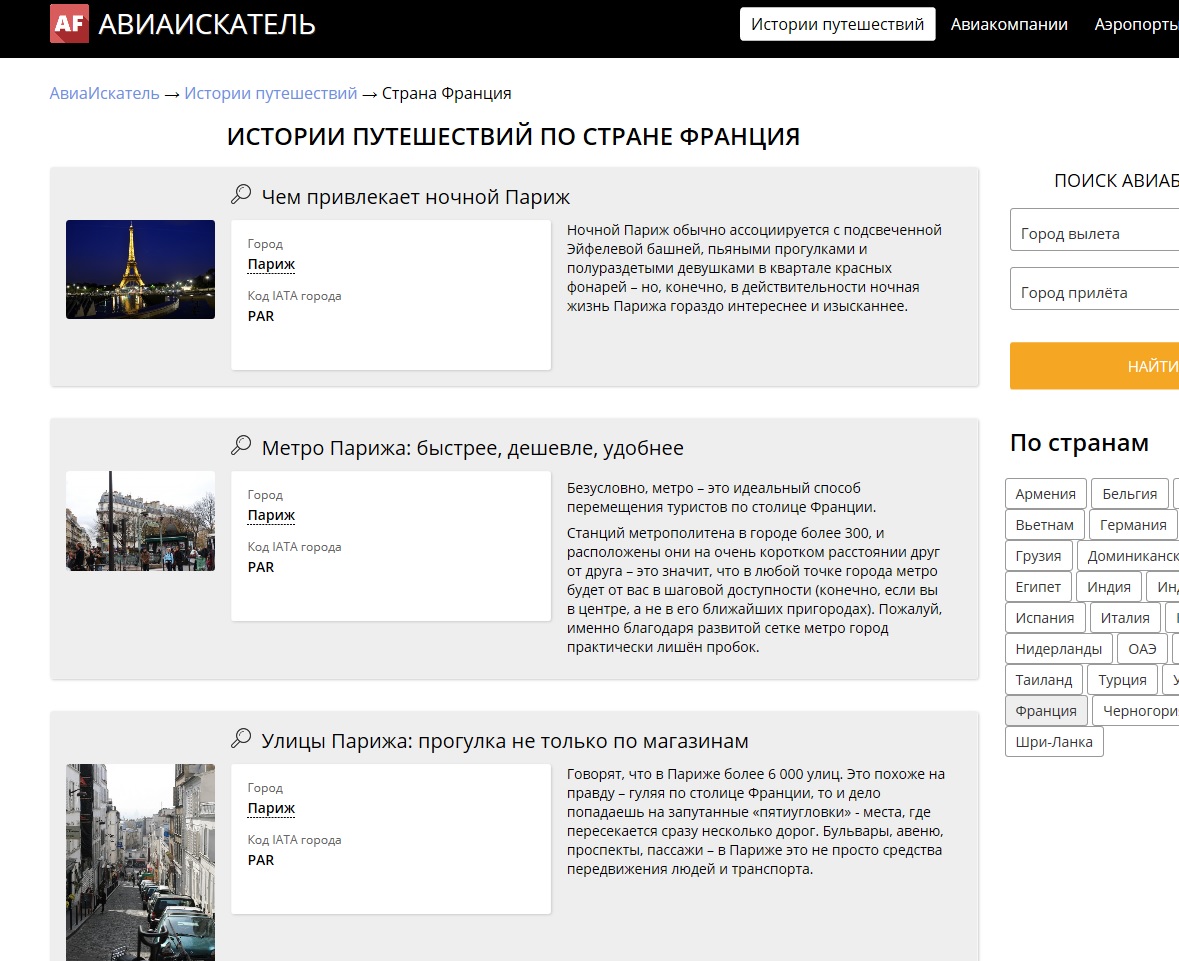Select the Индия country tag

tap(1109, 587)
